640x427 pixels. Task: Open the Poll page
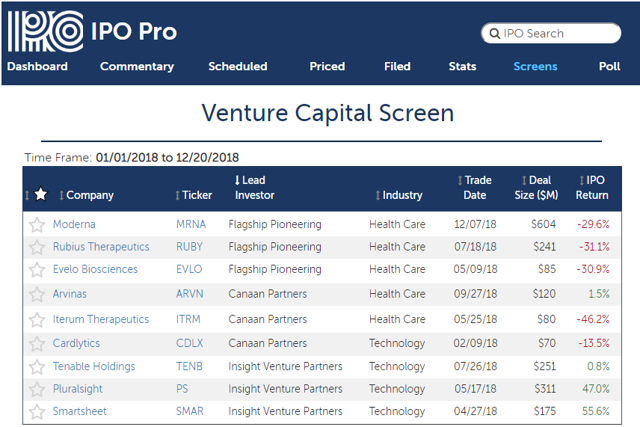coord(609,66)
